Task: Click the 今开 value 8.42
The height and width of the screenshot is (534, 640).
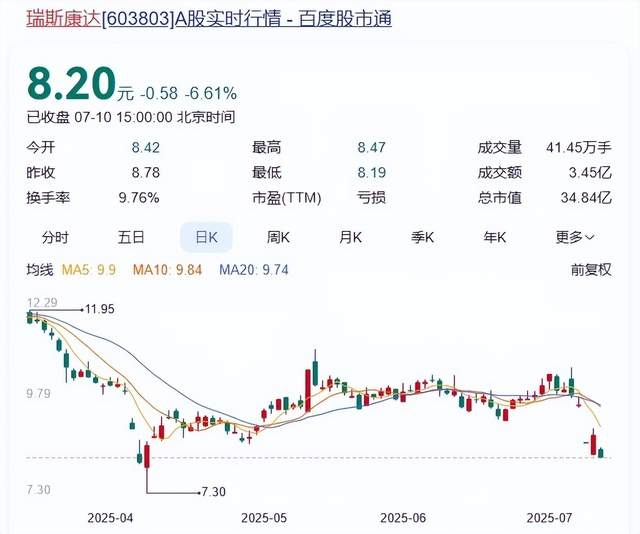Action: [146, 147]
